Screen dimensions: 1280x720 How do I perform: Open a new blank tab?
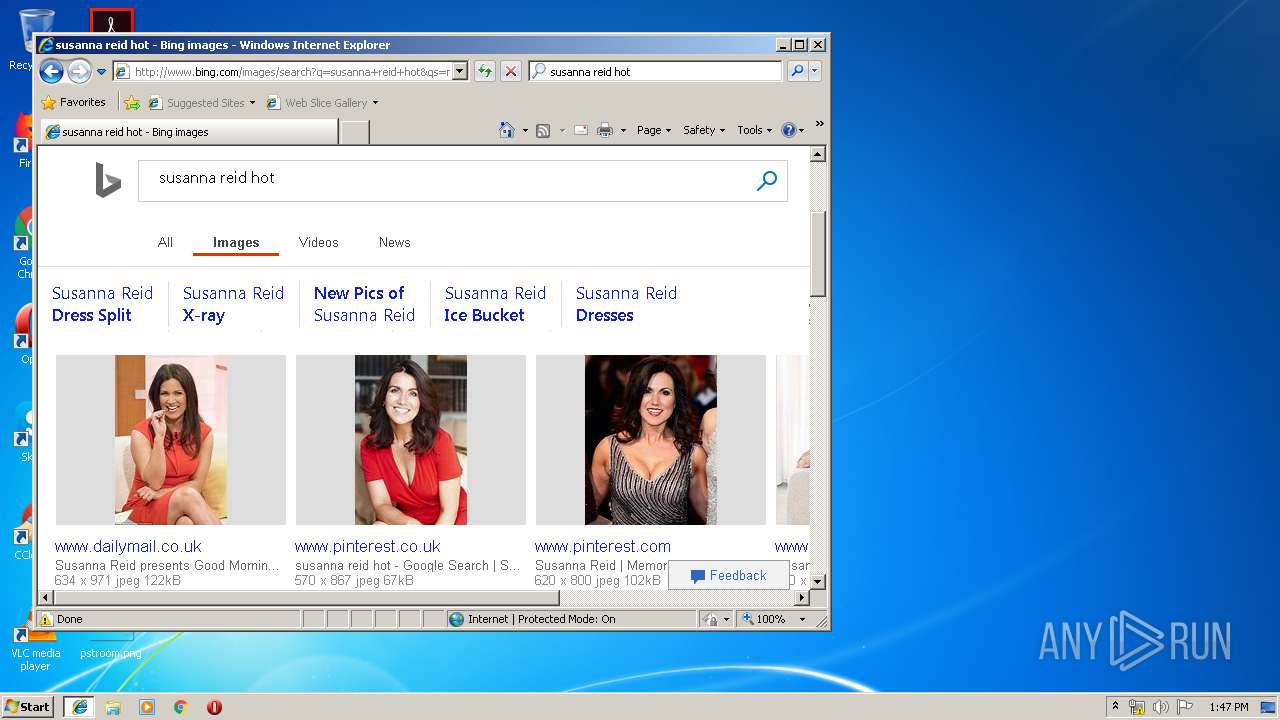click(x=354, y=131)
